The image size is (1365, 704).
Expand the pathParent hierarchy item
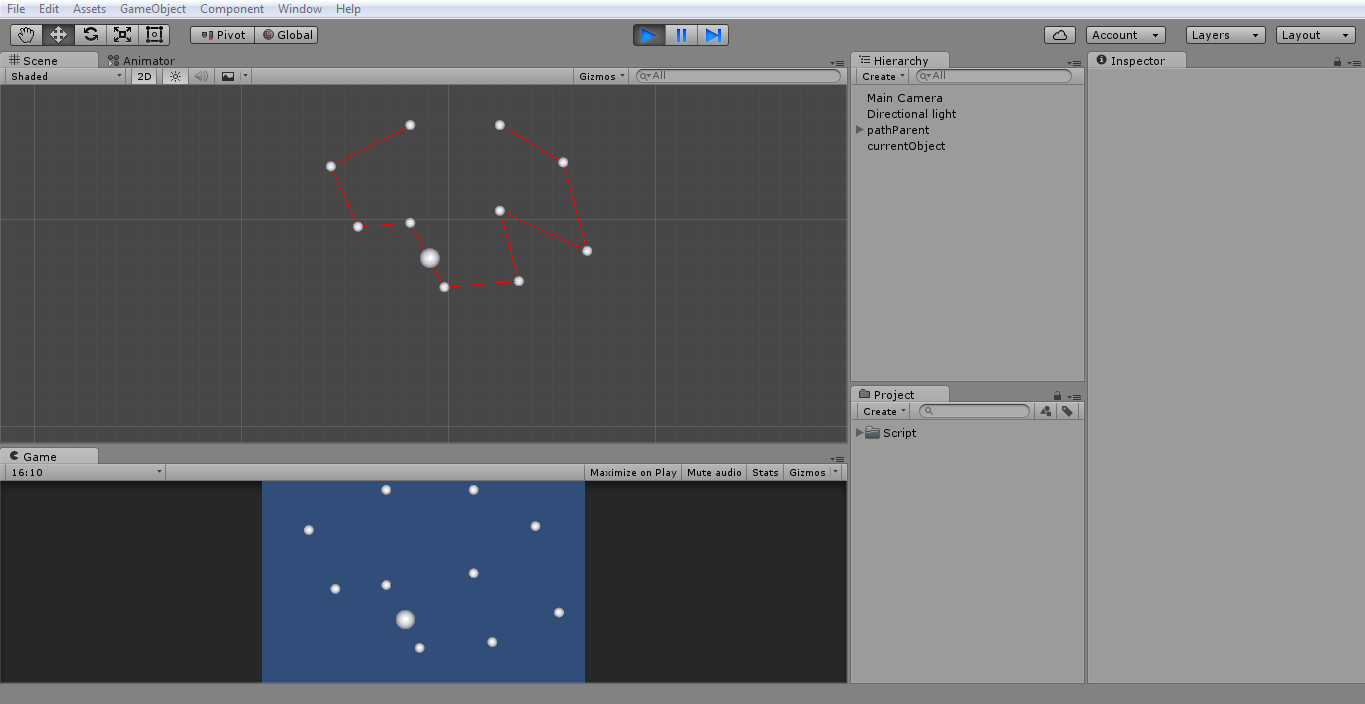tap(858, 130)
